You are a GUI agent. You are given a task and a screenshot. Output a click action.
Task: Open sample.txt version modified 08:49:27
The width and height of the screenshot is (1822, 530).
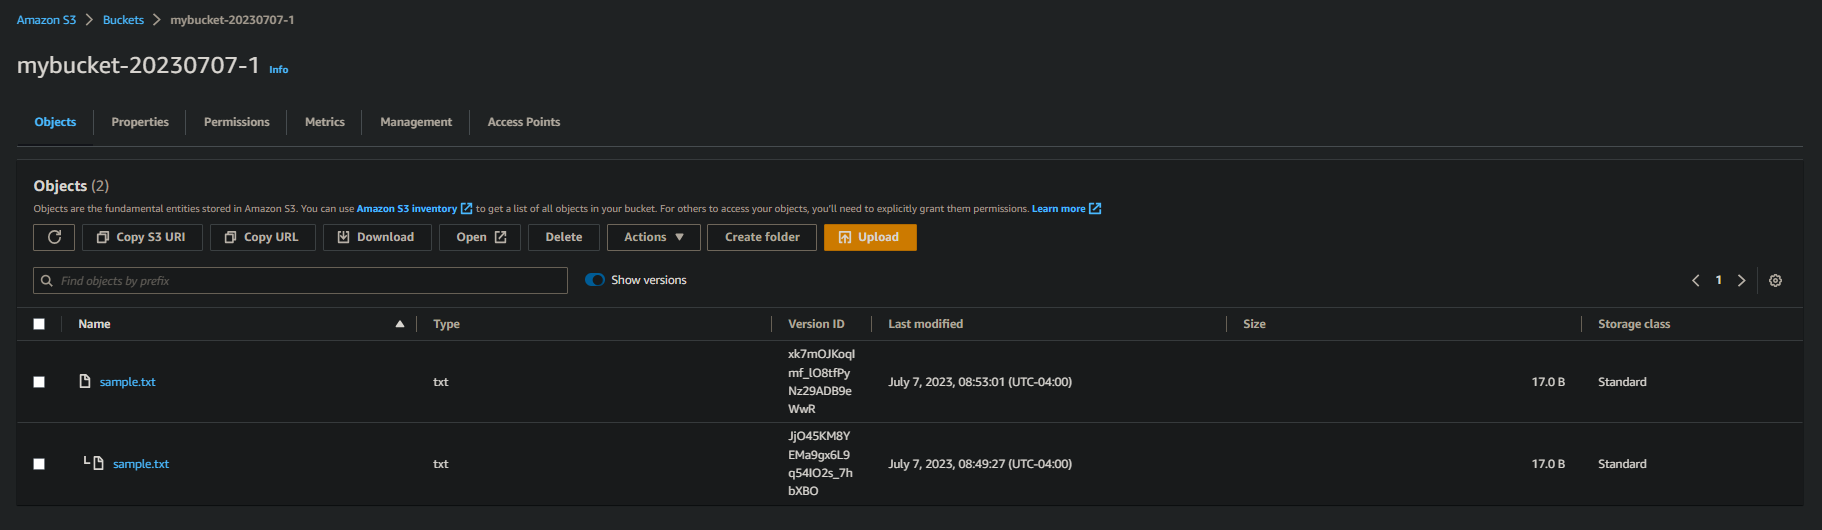[x=141, y=464]
